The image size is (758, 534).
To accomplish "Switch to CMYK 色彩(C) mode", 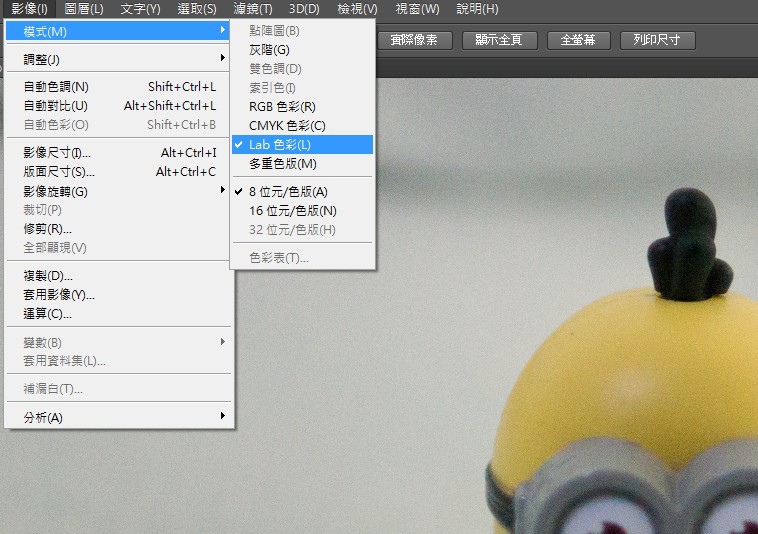I will tap(303, 126).
